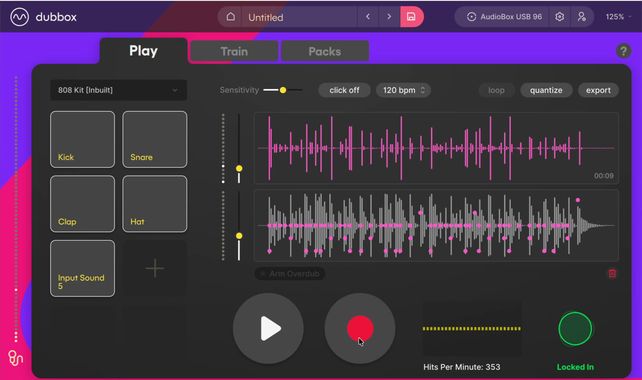Open audio settings gear icon

[559, 17]
